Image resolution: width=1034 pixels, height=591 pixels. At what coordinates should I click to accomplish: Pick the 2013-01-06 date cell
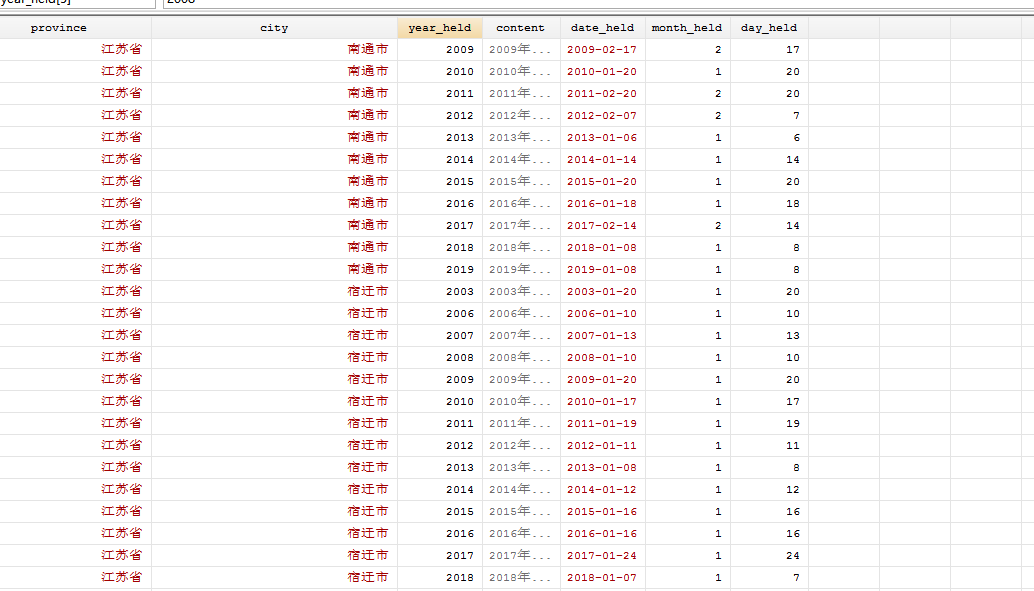click(602, 137)
